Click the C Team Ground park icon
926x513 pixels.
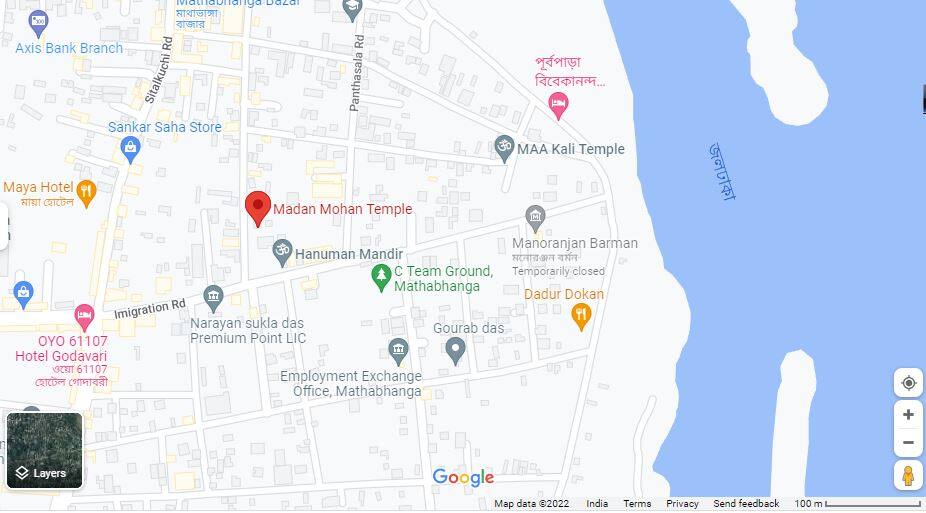[382, 277]
